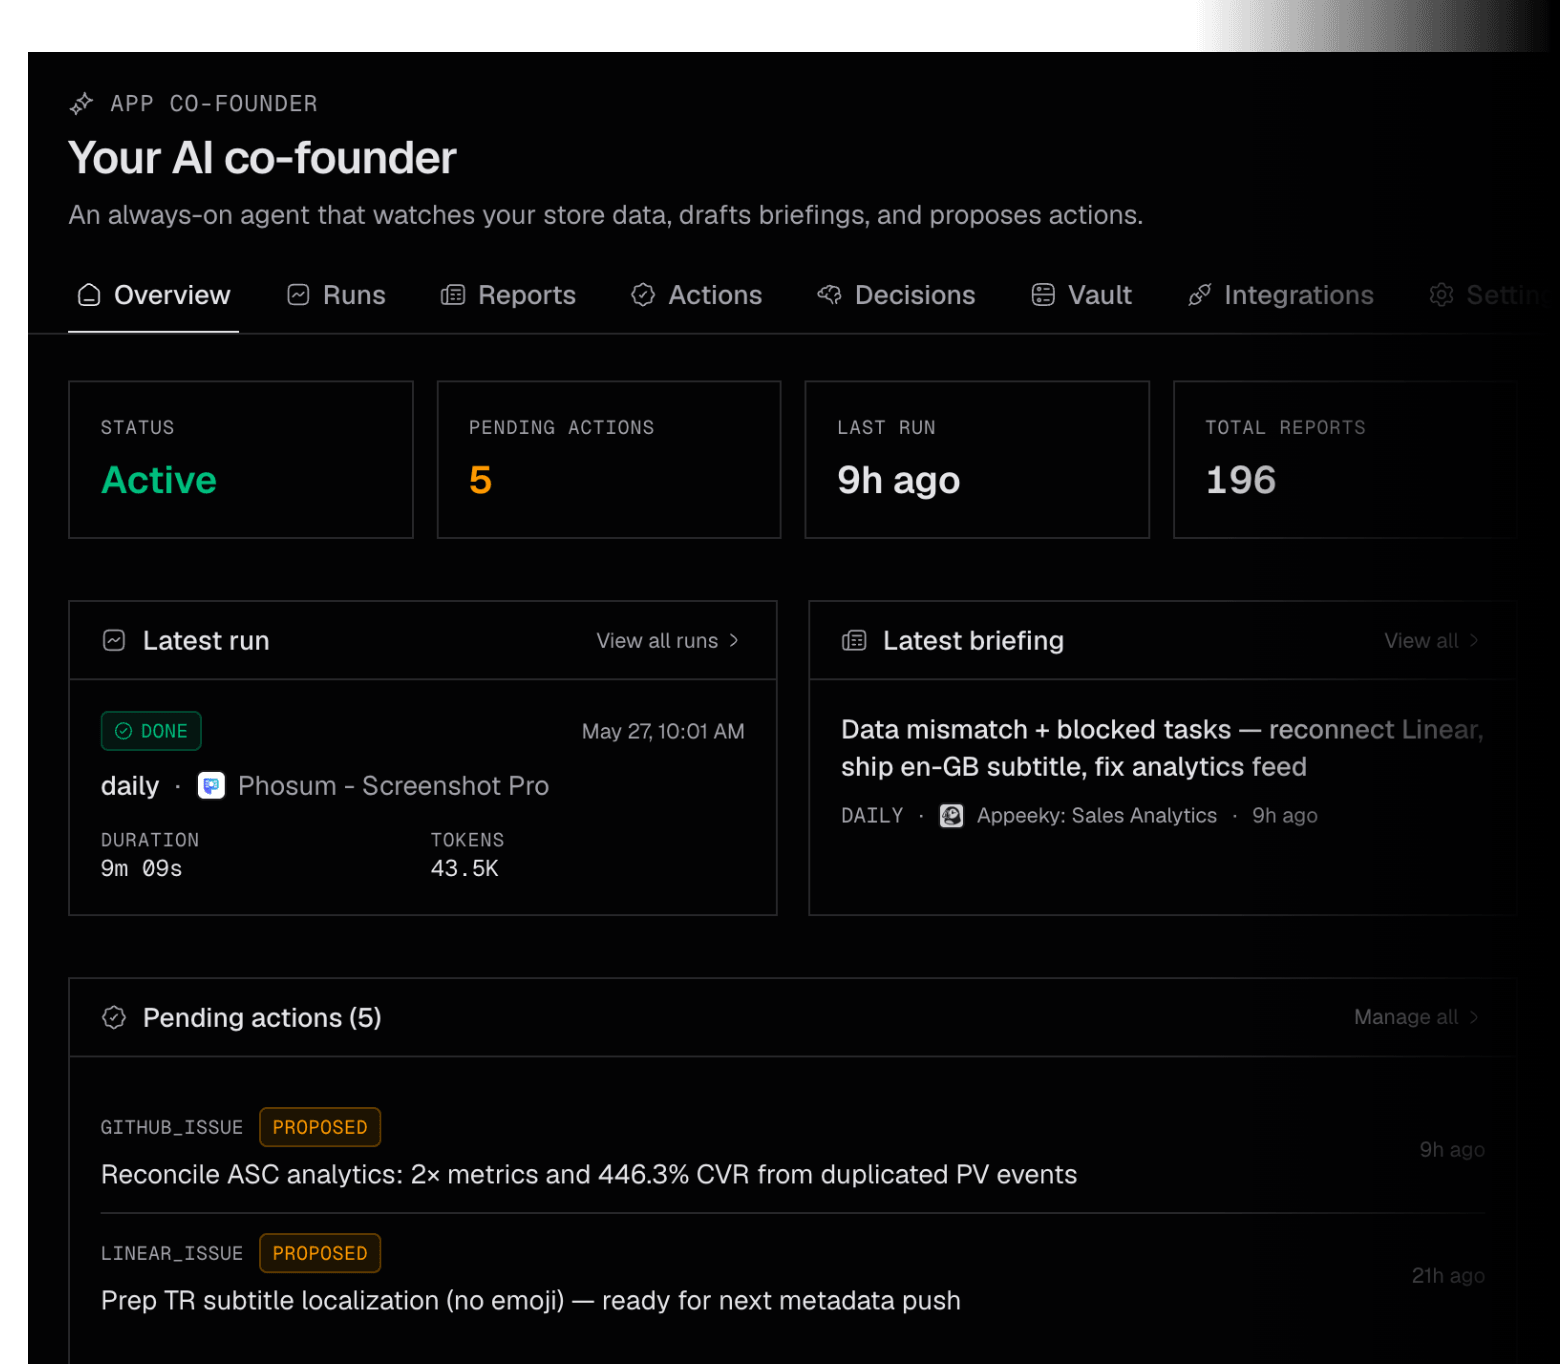Click the pending actions count 5

point(480,481)
